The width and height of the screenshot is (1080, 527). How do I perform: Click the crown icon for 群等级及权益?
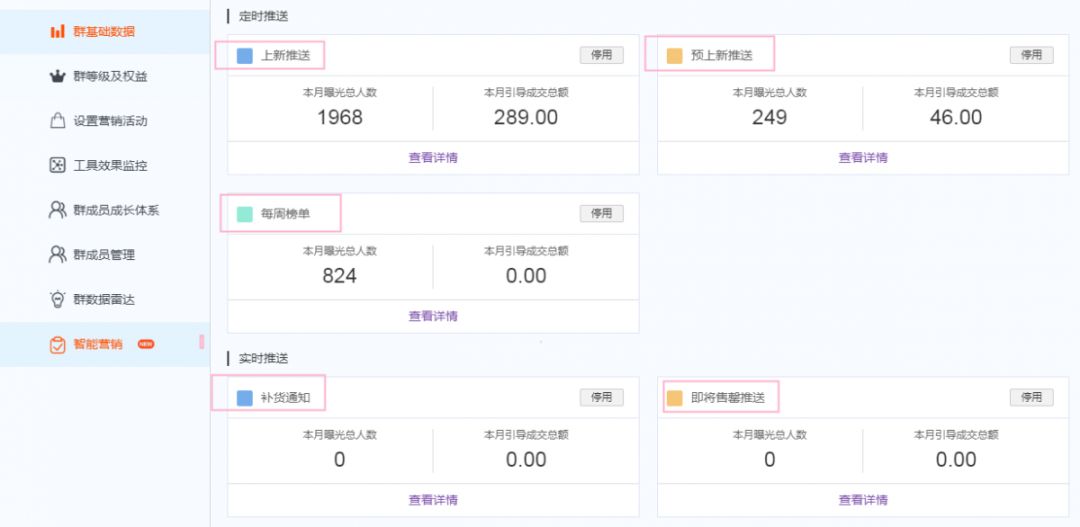57,77
